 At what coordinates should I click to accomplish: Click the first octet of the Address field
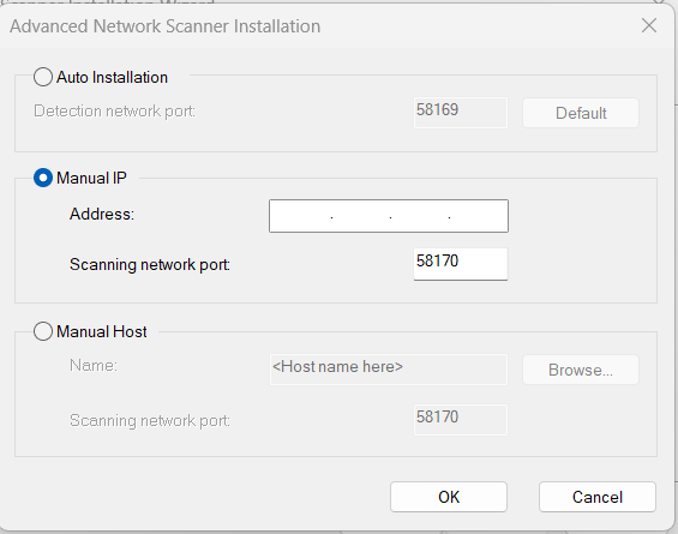(x=301, y=216)
